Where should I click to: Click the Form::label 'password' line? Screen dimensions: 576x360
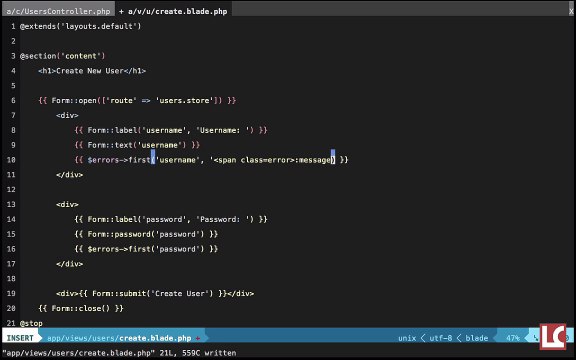171,219
